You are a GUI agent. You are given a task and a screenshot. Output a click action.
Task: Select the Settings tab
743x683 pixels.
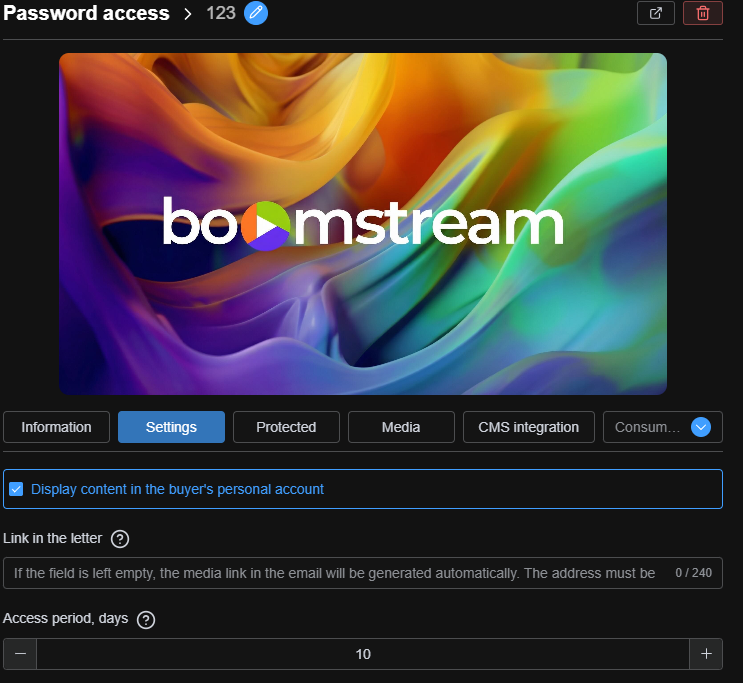tap(171, 427)
